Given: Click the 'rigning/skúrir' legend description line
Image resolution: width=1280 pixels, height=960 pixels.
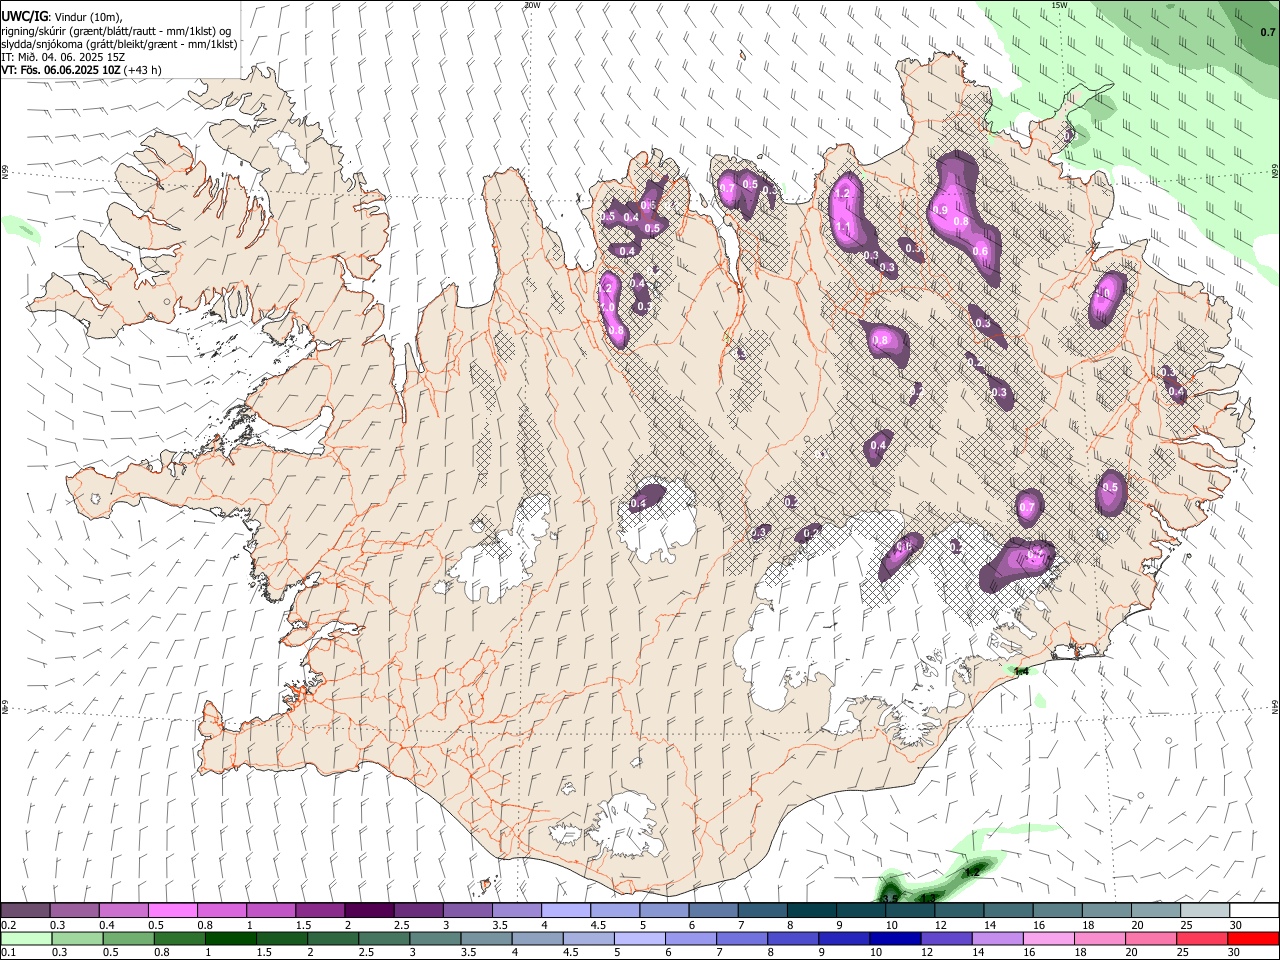Looking at the screenshot, I should click(116, 29).
